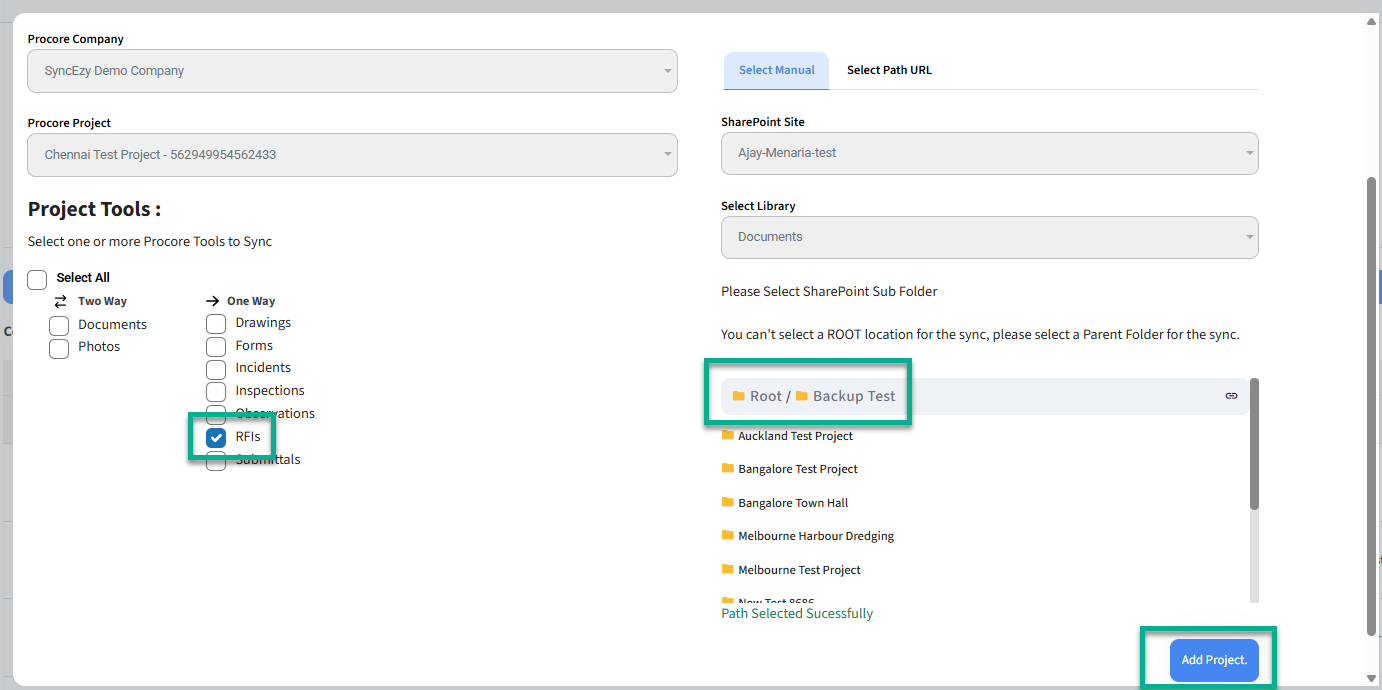Click the folder list scrollbar thumb
The width and height of the screenshot is (1382, 690).
pyautogui.click(x=1254, y=445)
